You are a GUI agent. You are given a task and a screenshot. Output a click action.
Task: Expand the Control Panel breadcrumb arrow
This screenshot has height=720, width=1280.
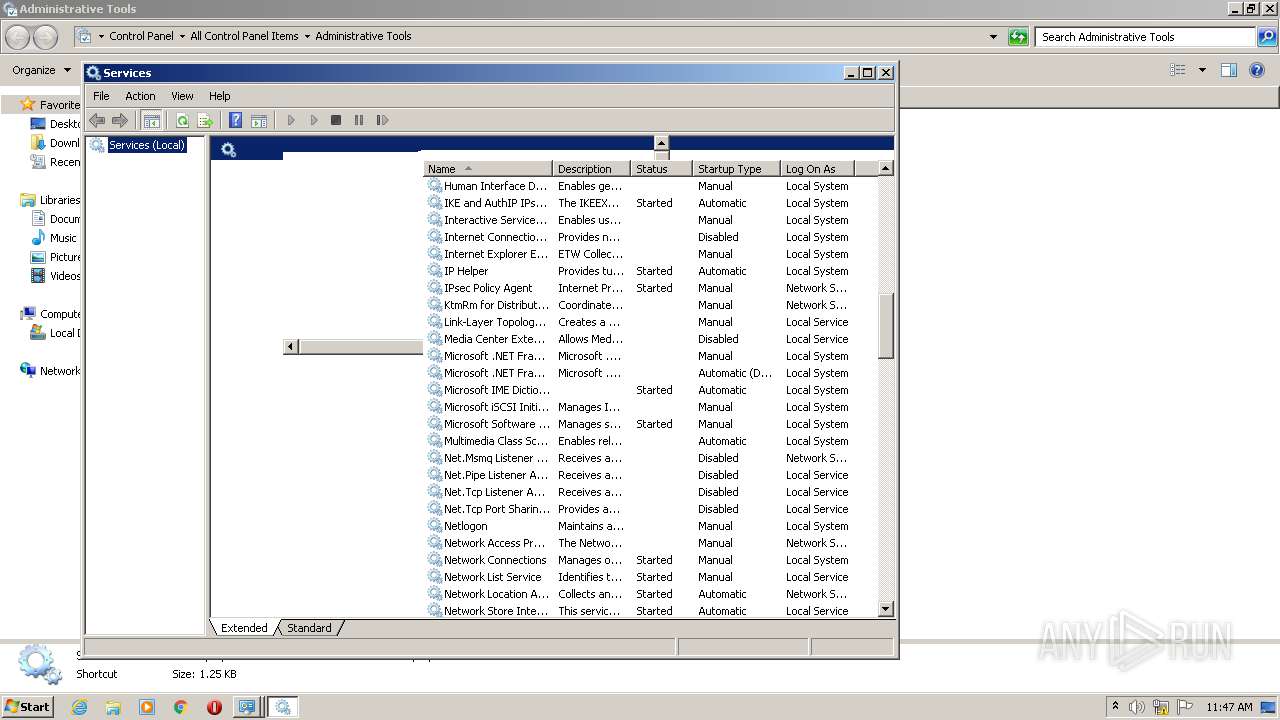(x=181, y=36)
